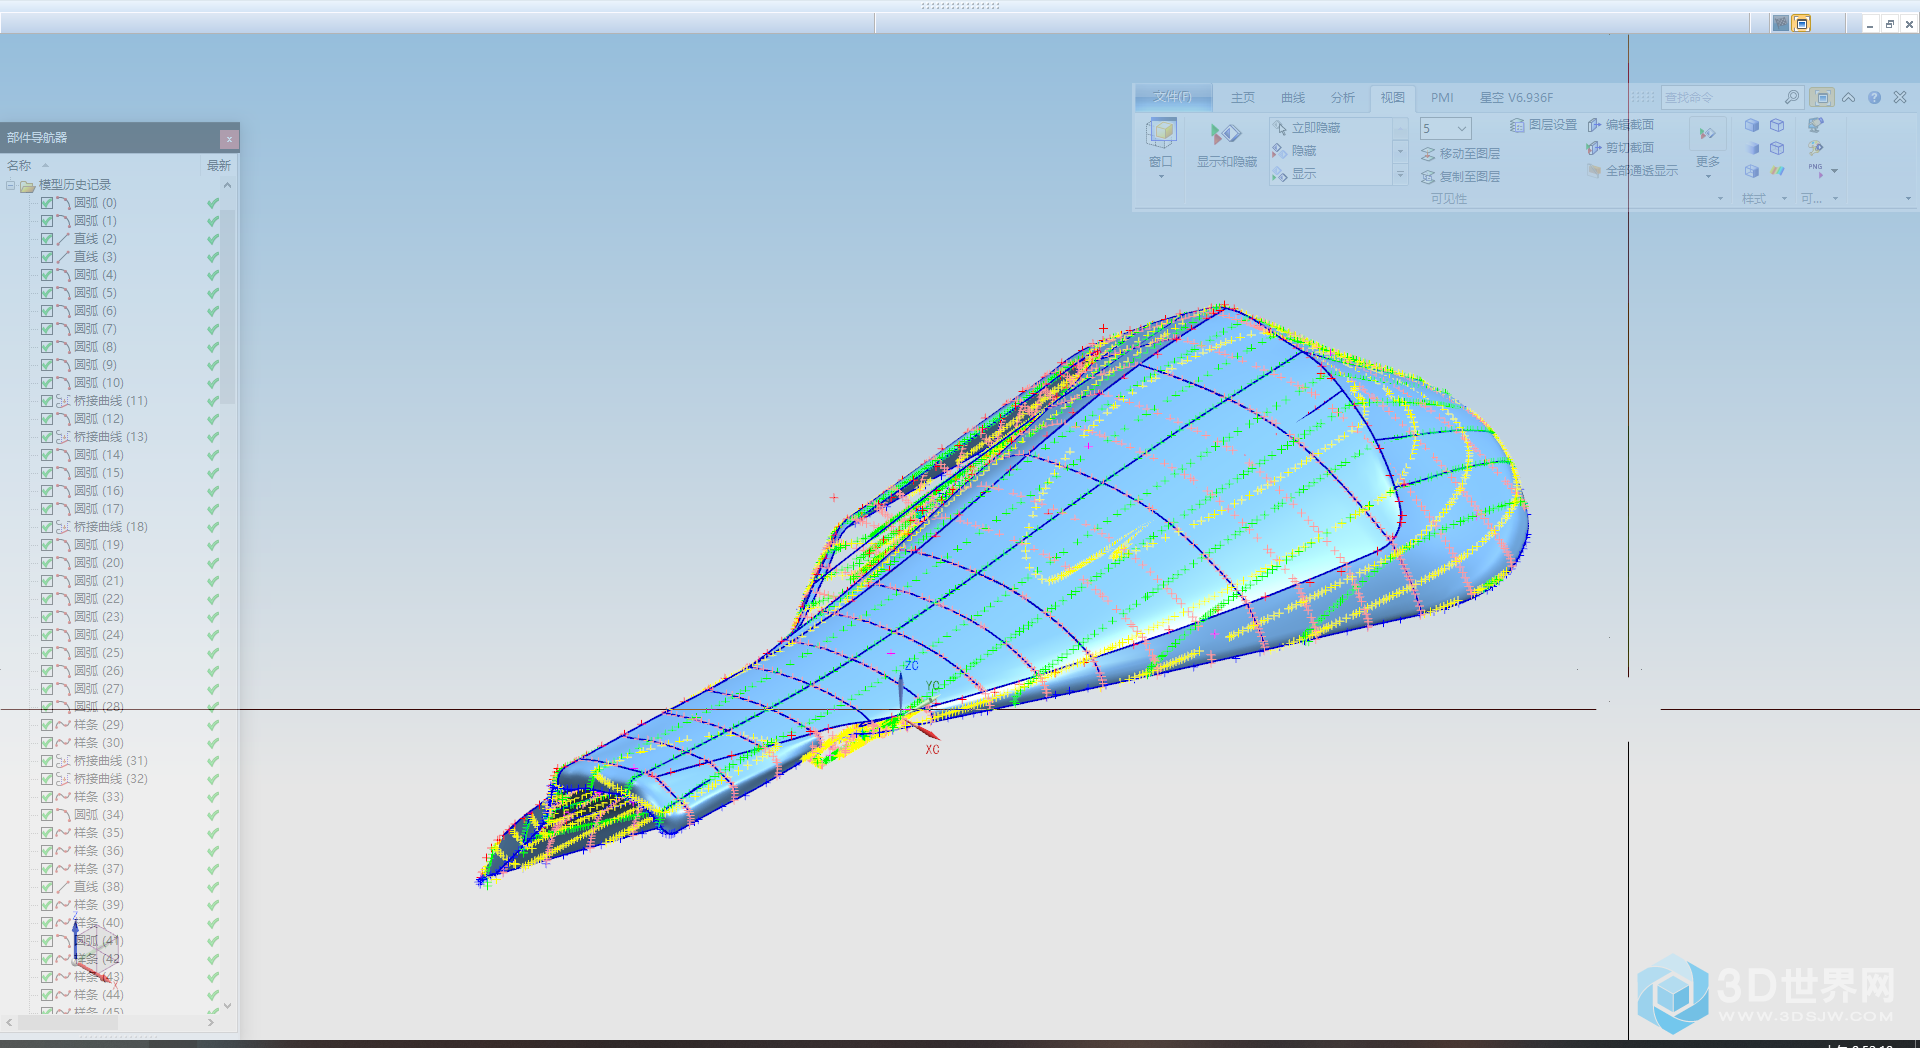Click the navigator horizontal scrollbar
Image resolution: width=1920 pixels, height=1048 pixels.
pos(68,1022)
